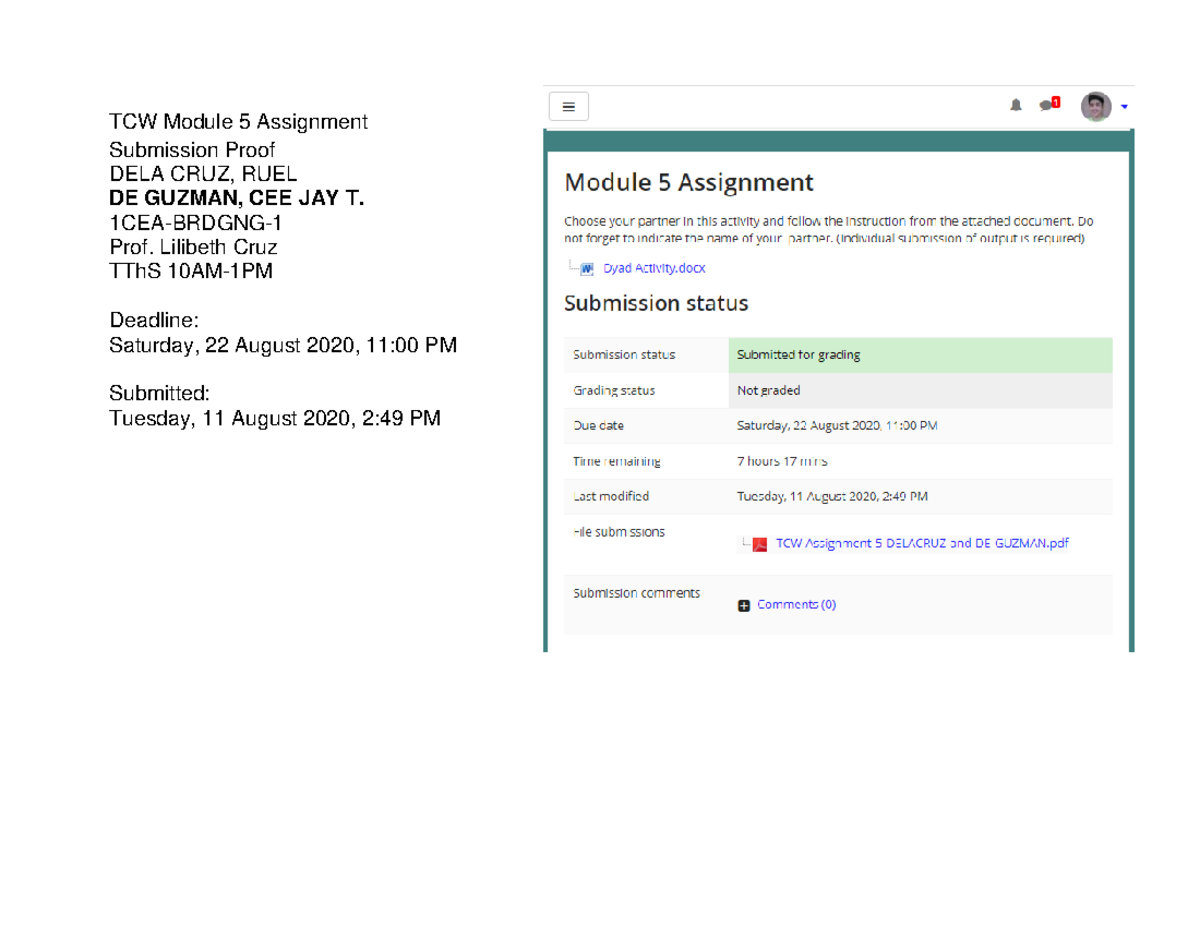Image resolution: width=1200 pixels, height=927 pixels.
Task: Open the user account dropdown arrow
Action: coord(1122,106)
